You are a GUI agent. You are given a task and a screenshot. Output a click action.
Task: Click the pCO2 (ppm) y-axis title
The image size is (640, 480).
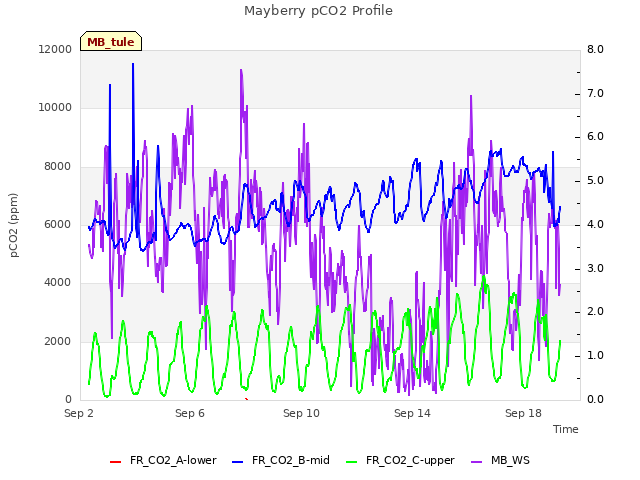coord(13,225)
